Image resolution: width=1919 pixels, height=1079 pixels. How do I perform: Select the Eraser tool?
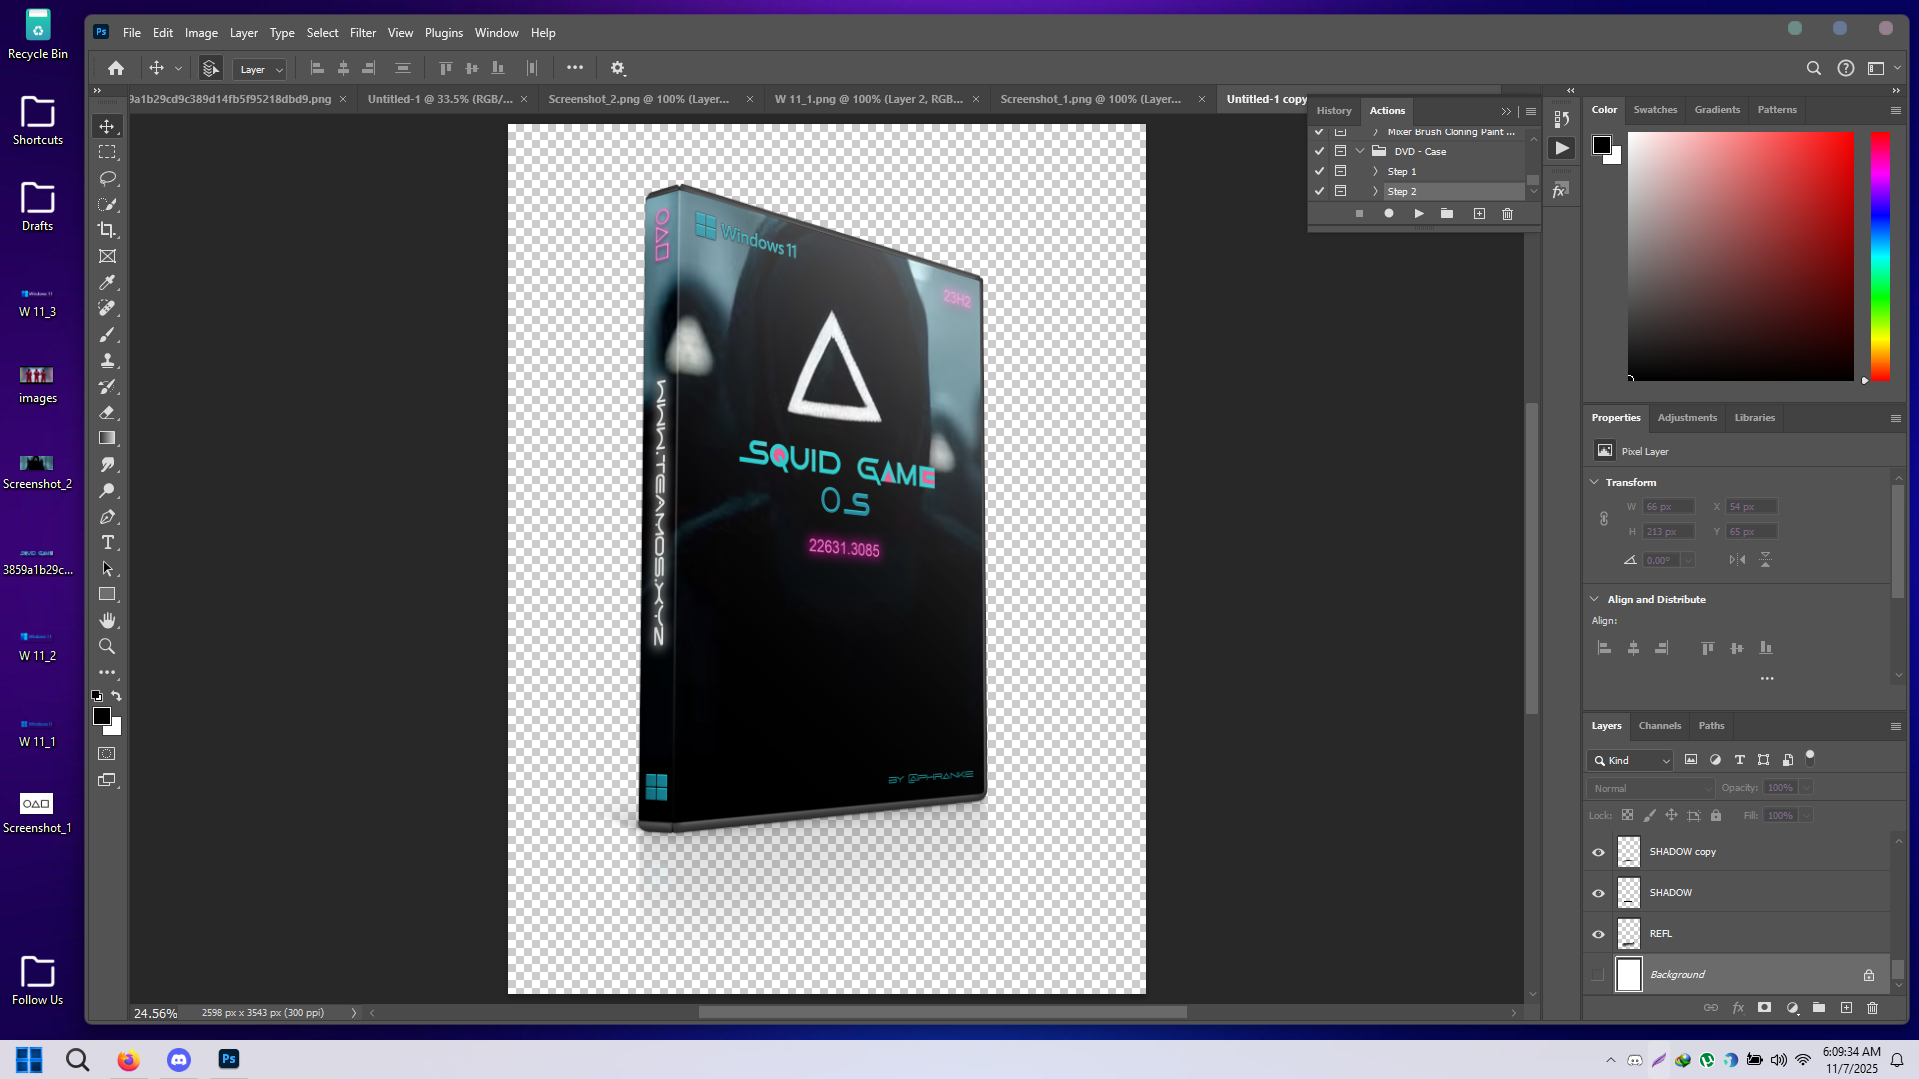(107, 412)
